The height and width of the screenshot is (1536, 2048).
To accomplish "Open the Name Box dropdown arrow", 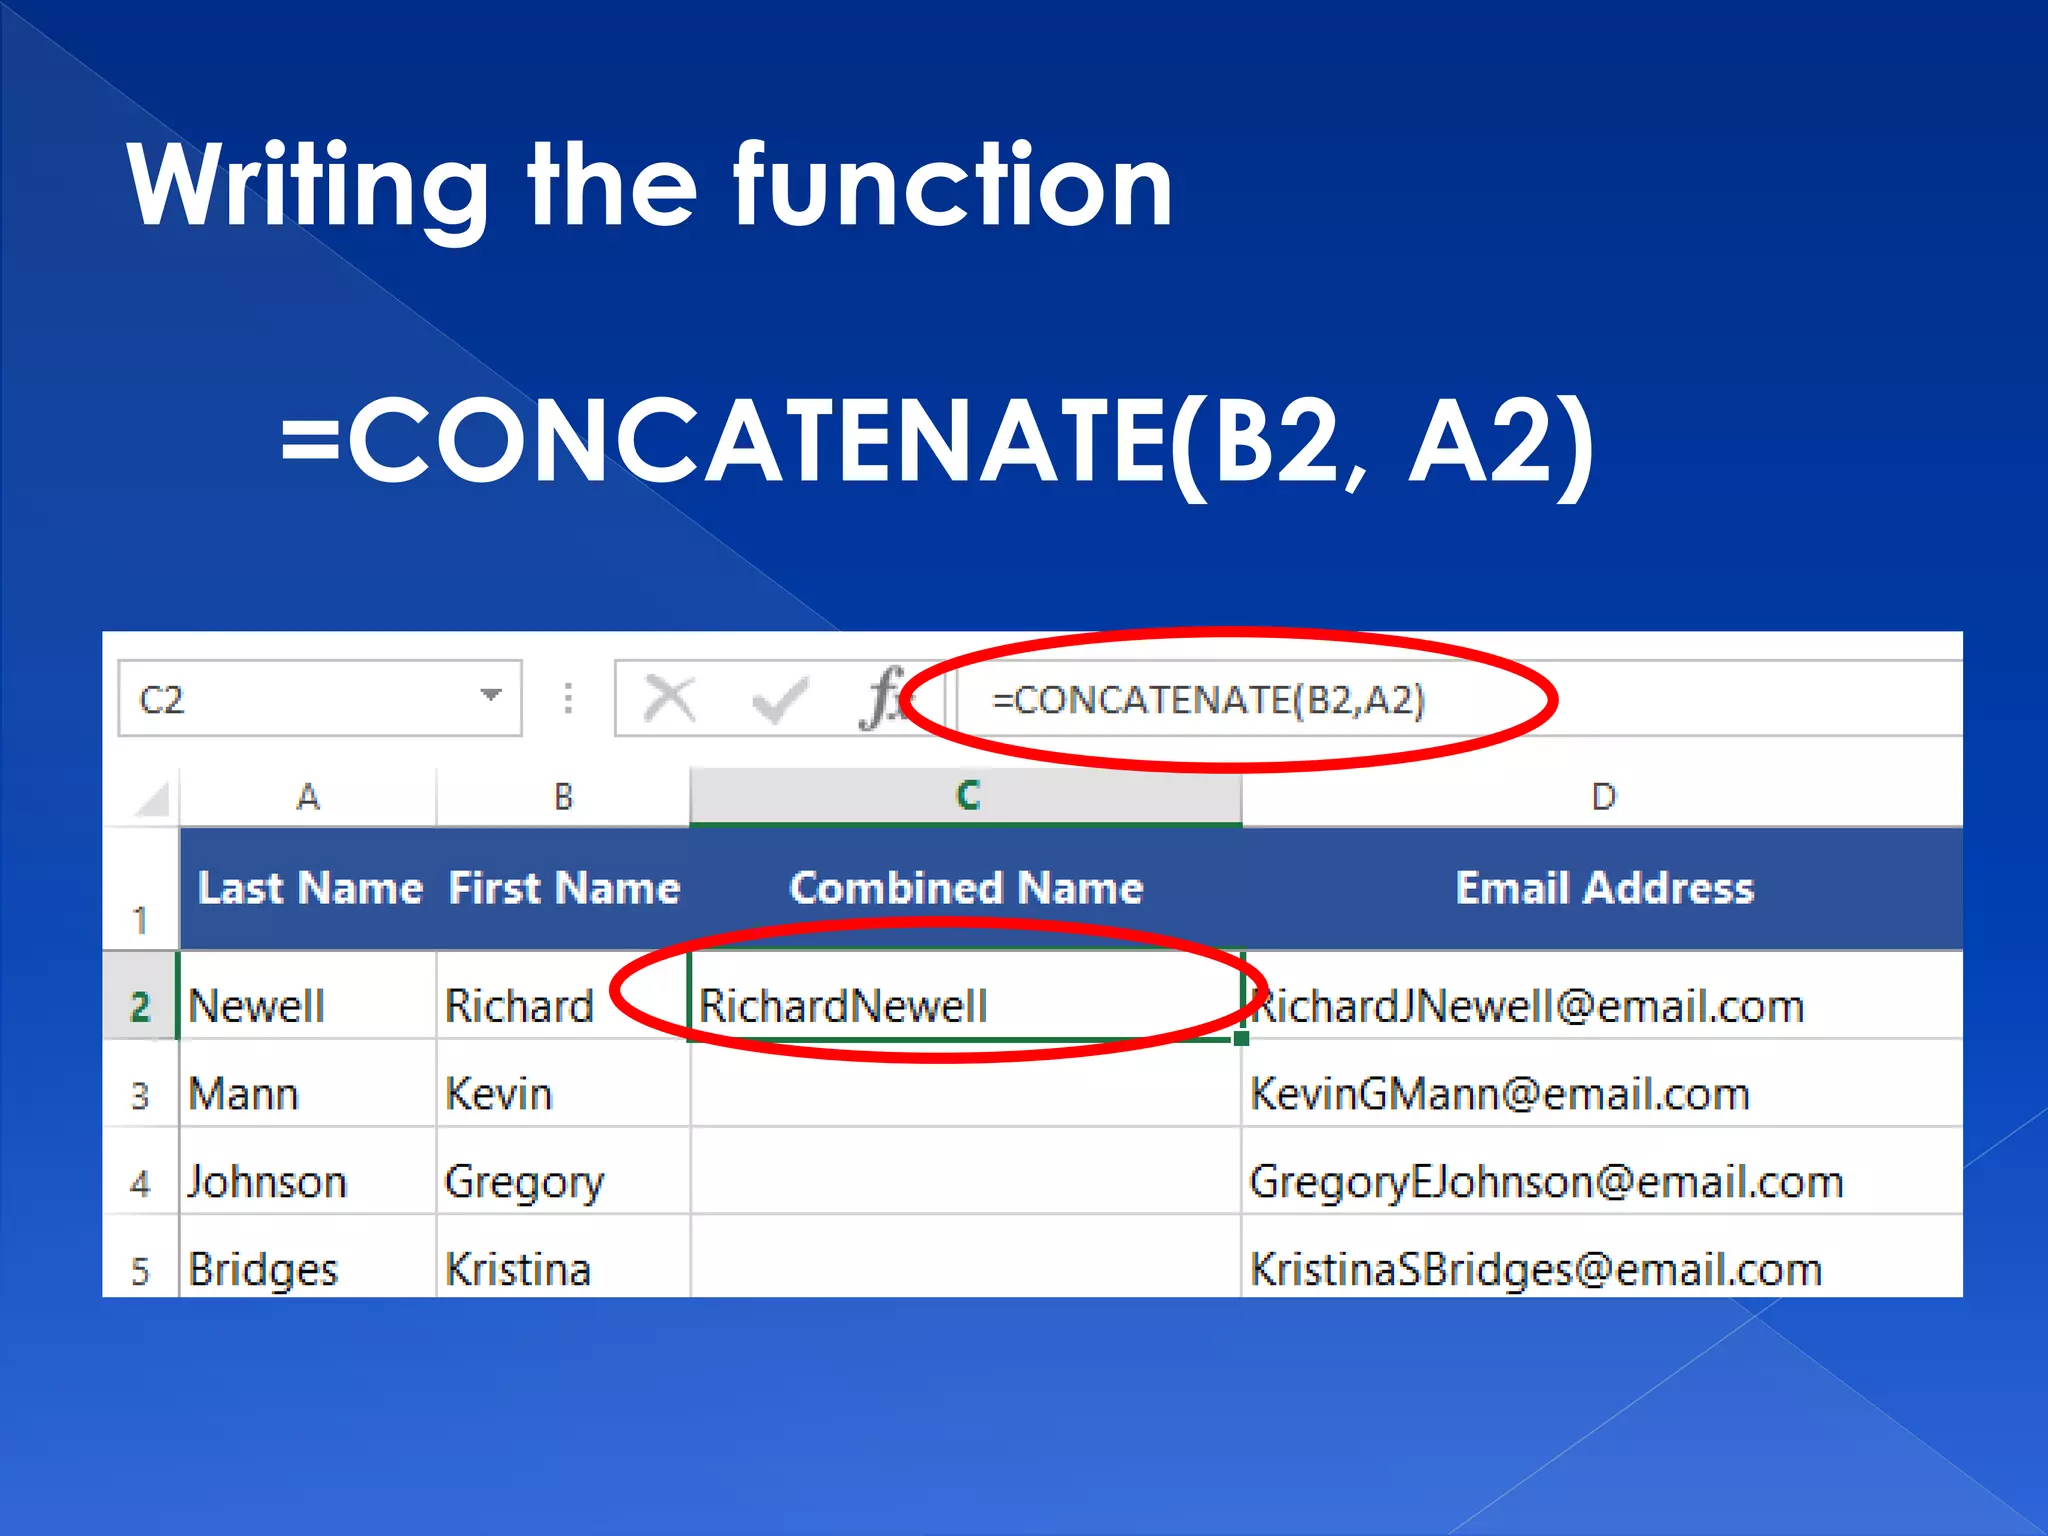I will pos(490,696).
